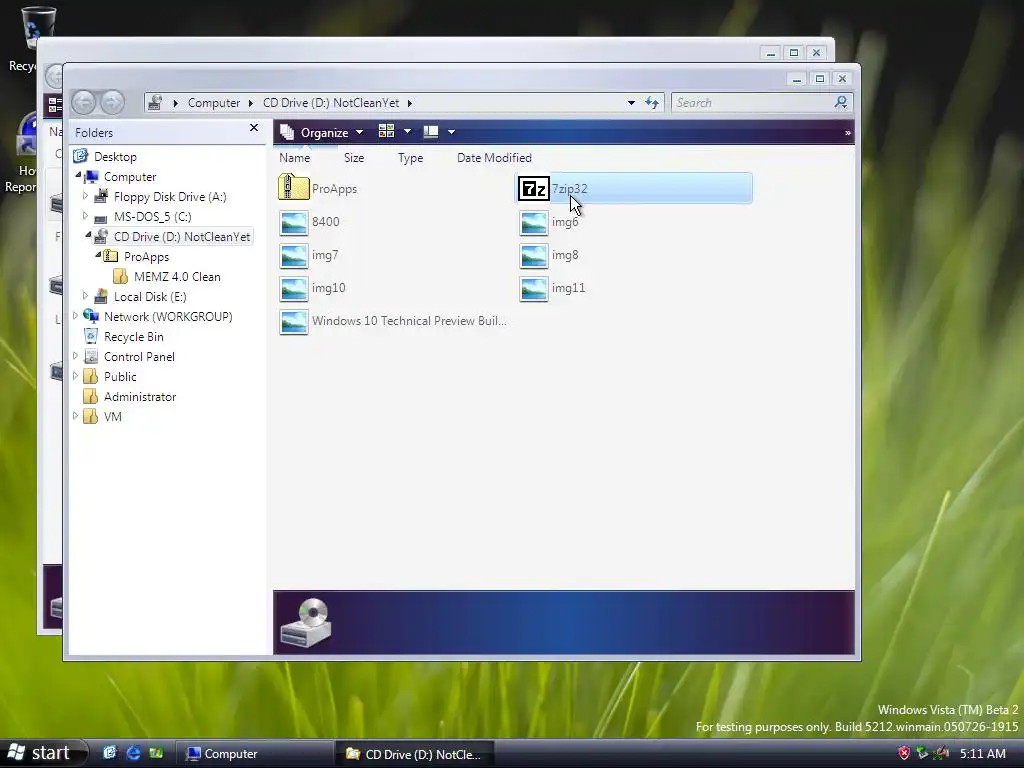This screenshot has height=768, width=1024.
Task: Click the taskbar clock showing 5:11 AM
Action: click(x=982, y=753)
